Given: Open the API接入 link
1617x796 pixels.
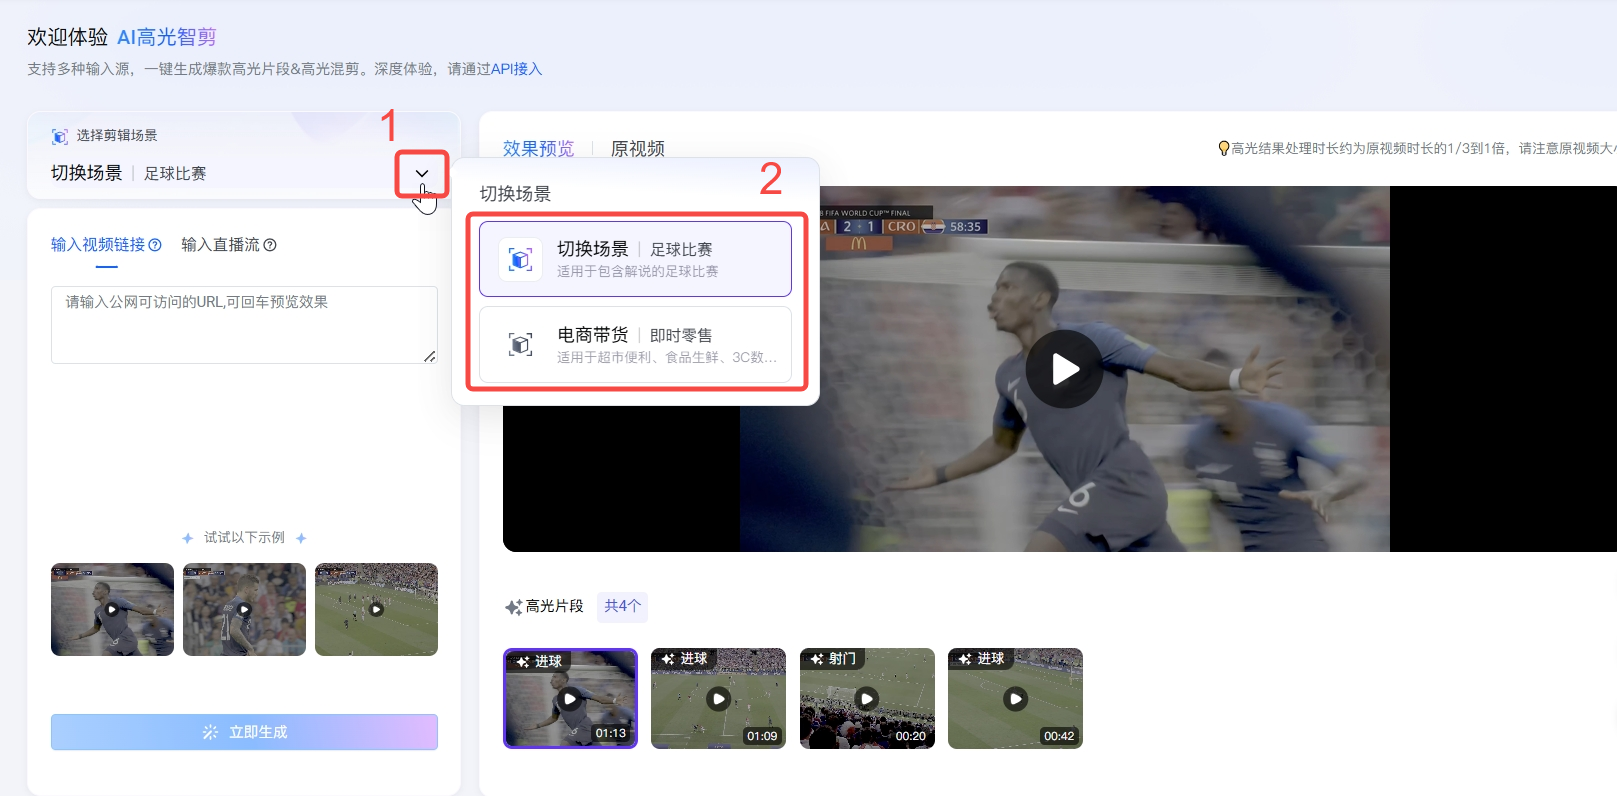Looking at the screenshot, I should pos(516,69).
